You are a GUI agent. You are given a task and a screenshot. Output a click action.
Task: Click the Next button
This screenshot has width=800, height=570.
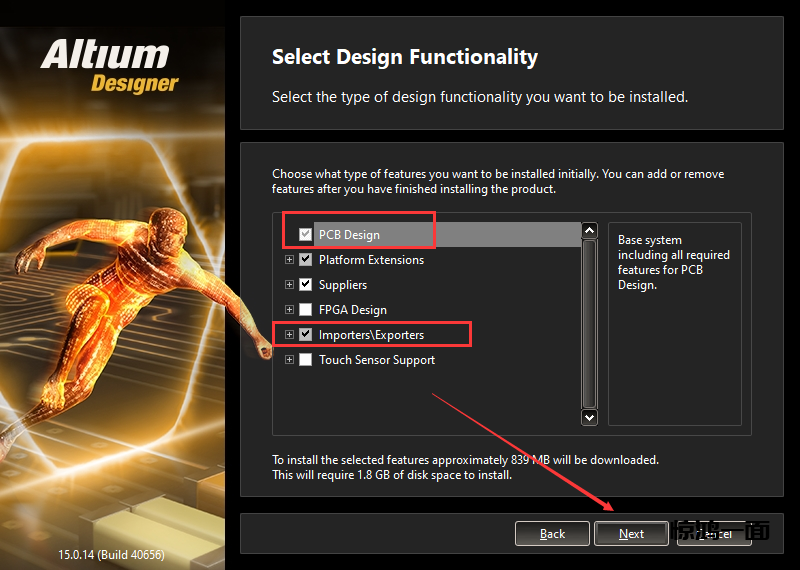tap(631, 534)
